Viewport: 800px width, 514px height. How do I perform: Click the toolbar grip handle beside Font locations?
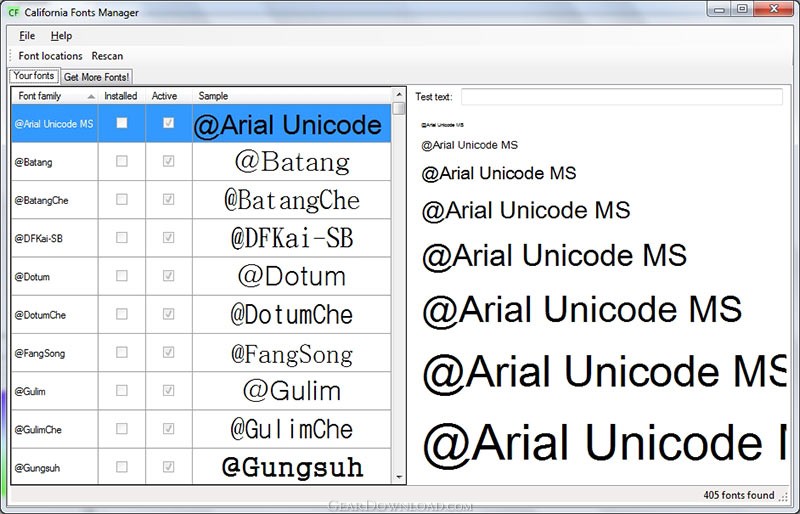[x=11, y=56]
